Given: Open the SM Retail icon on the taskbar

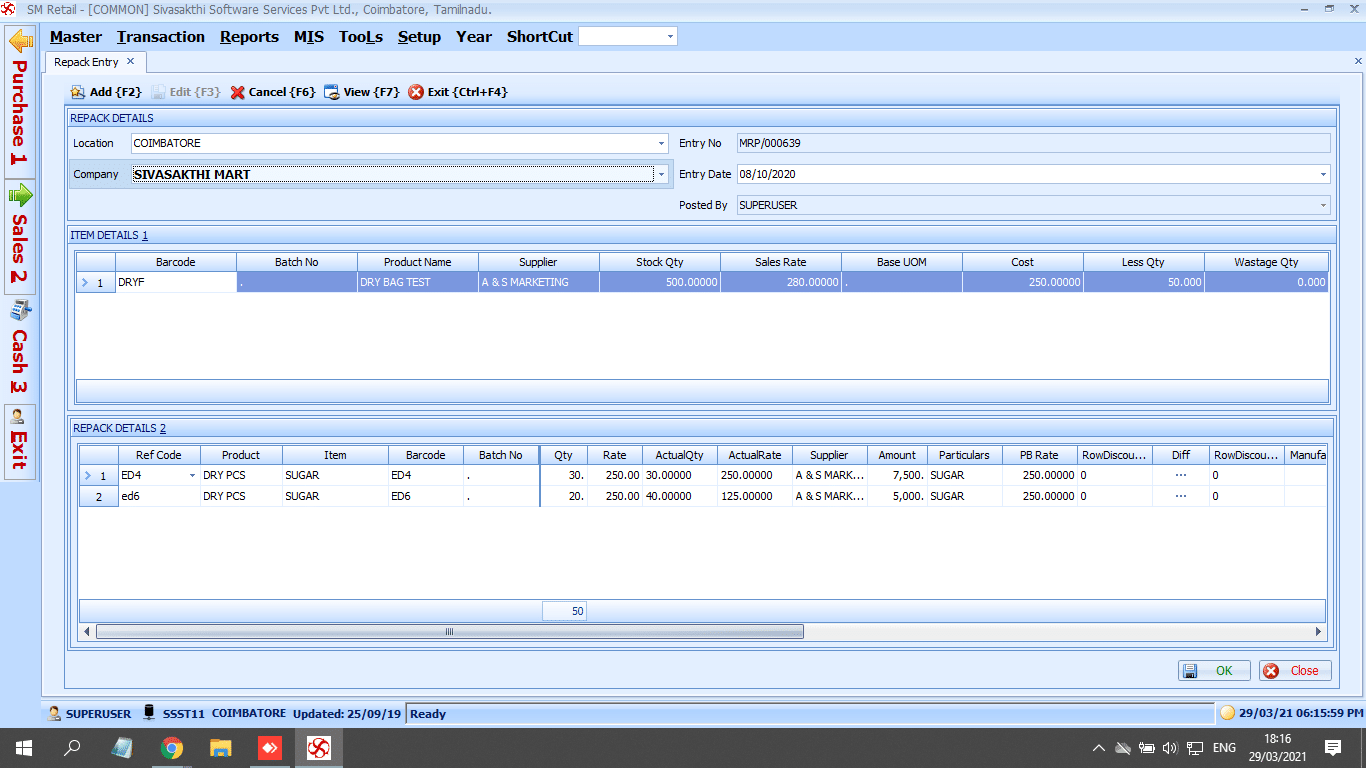Looking at the screenshot, I should (318, 747).
